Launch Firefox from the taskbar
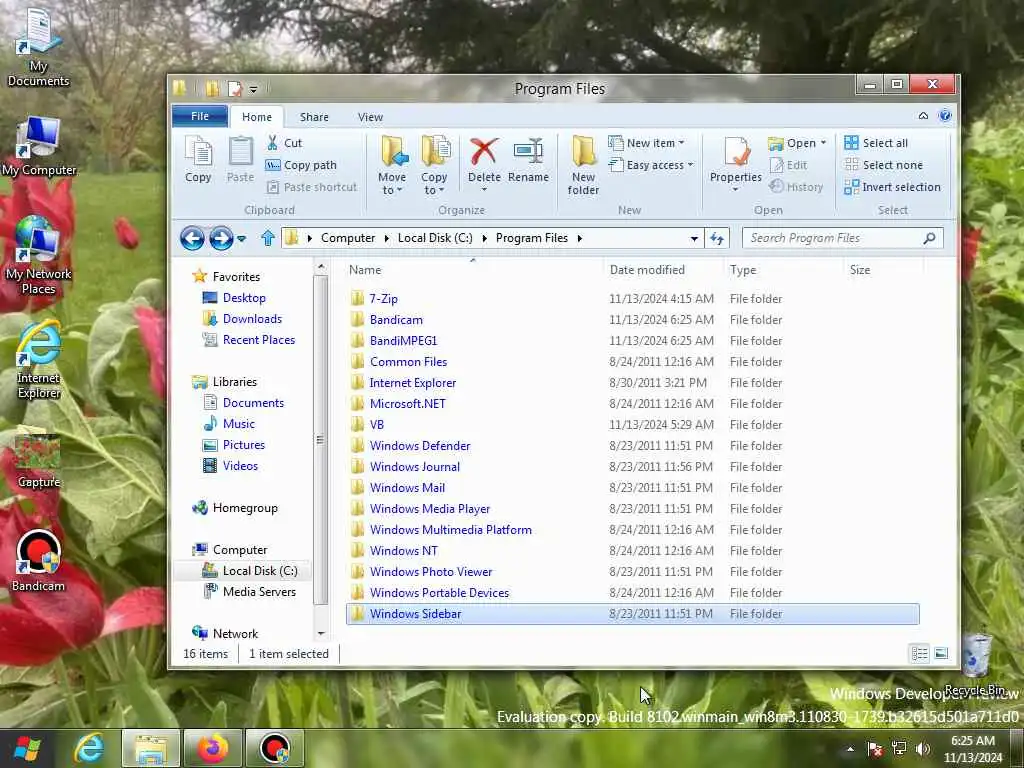 point(213,748)
